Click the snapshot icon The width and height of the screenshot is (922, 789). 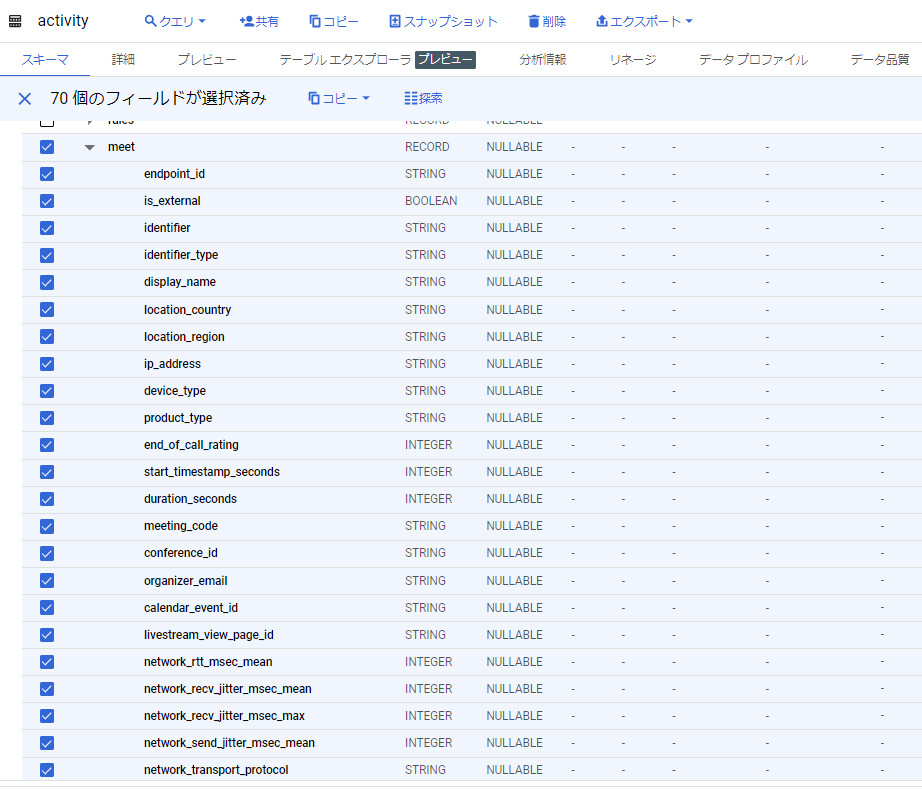(x=395, y=21)
